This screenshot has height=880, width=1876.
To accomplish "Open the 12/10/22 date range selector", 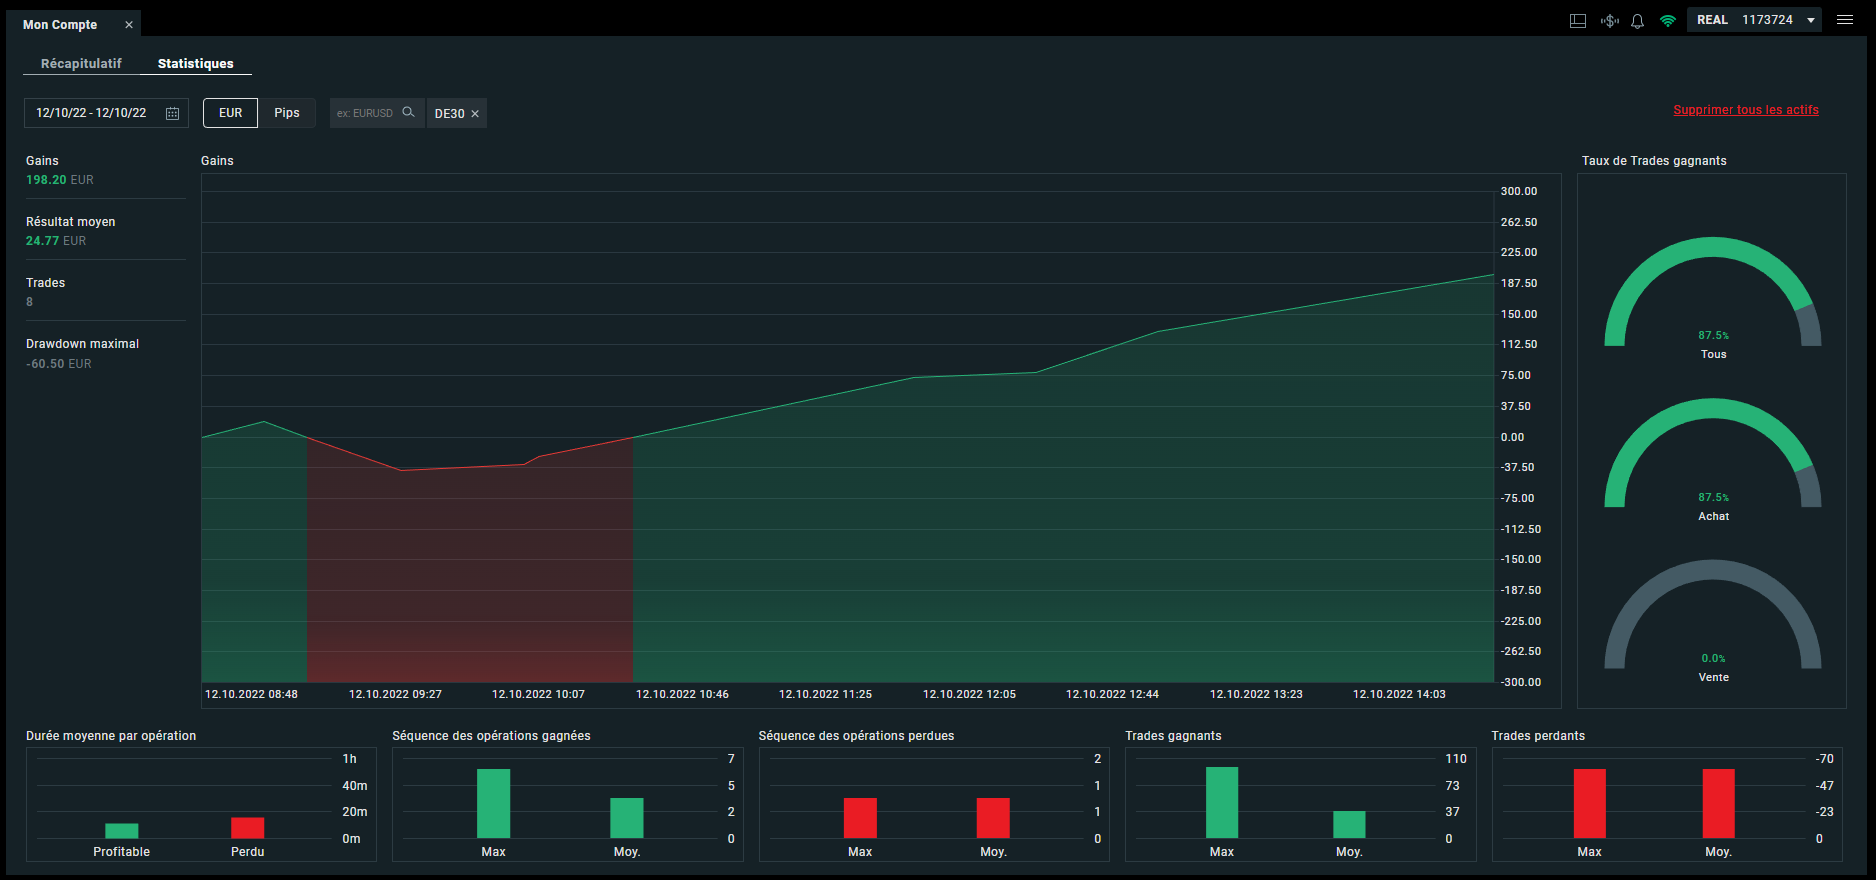I will pyautogui.click(x=106, y=113).
